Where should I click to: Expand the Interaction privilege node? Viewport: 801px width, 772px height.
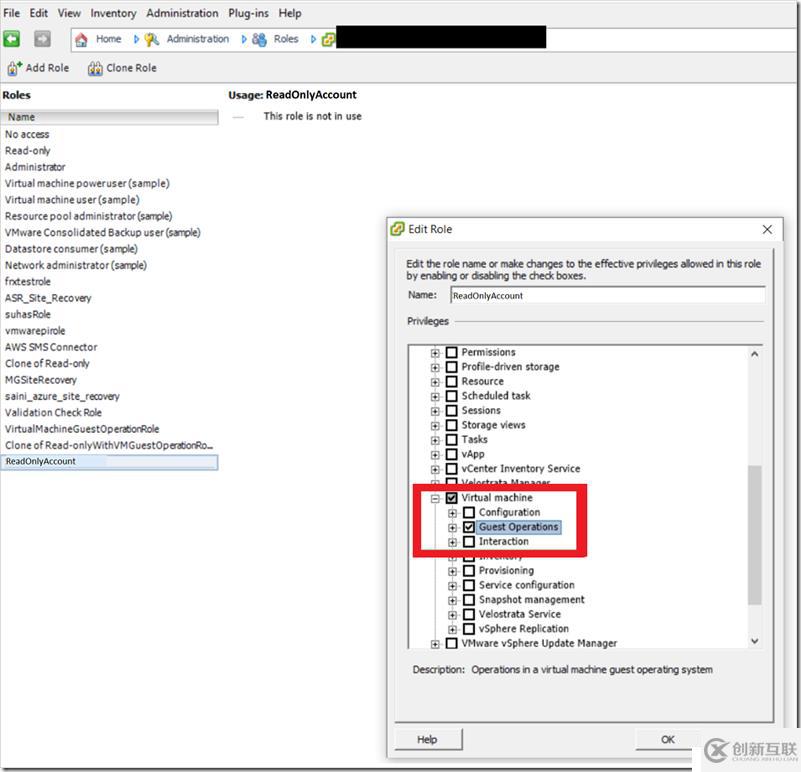pyautogui.click(x=452, y=542)
